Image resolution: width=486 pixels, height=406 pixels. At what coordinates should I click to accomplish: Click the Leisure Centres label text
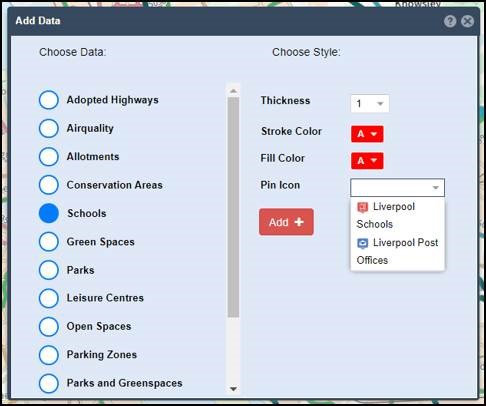click(x=105, y=298)
